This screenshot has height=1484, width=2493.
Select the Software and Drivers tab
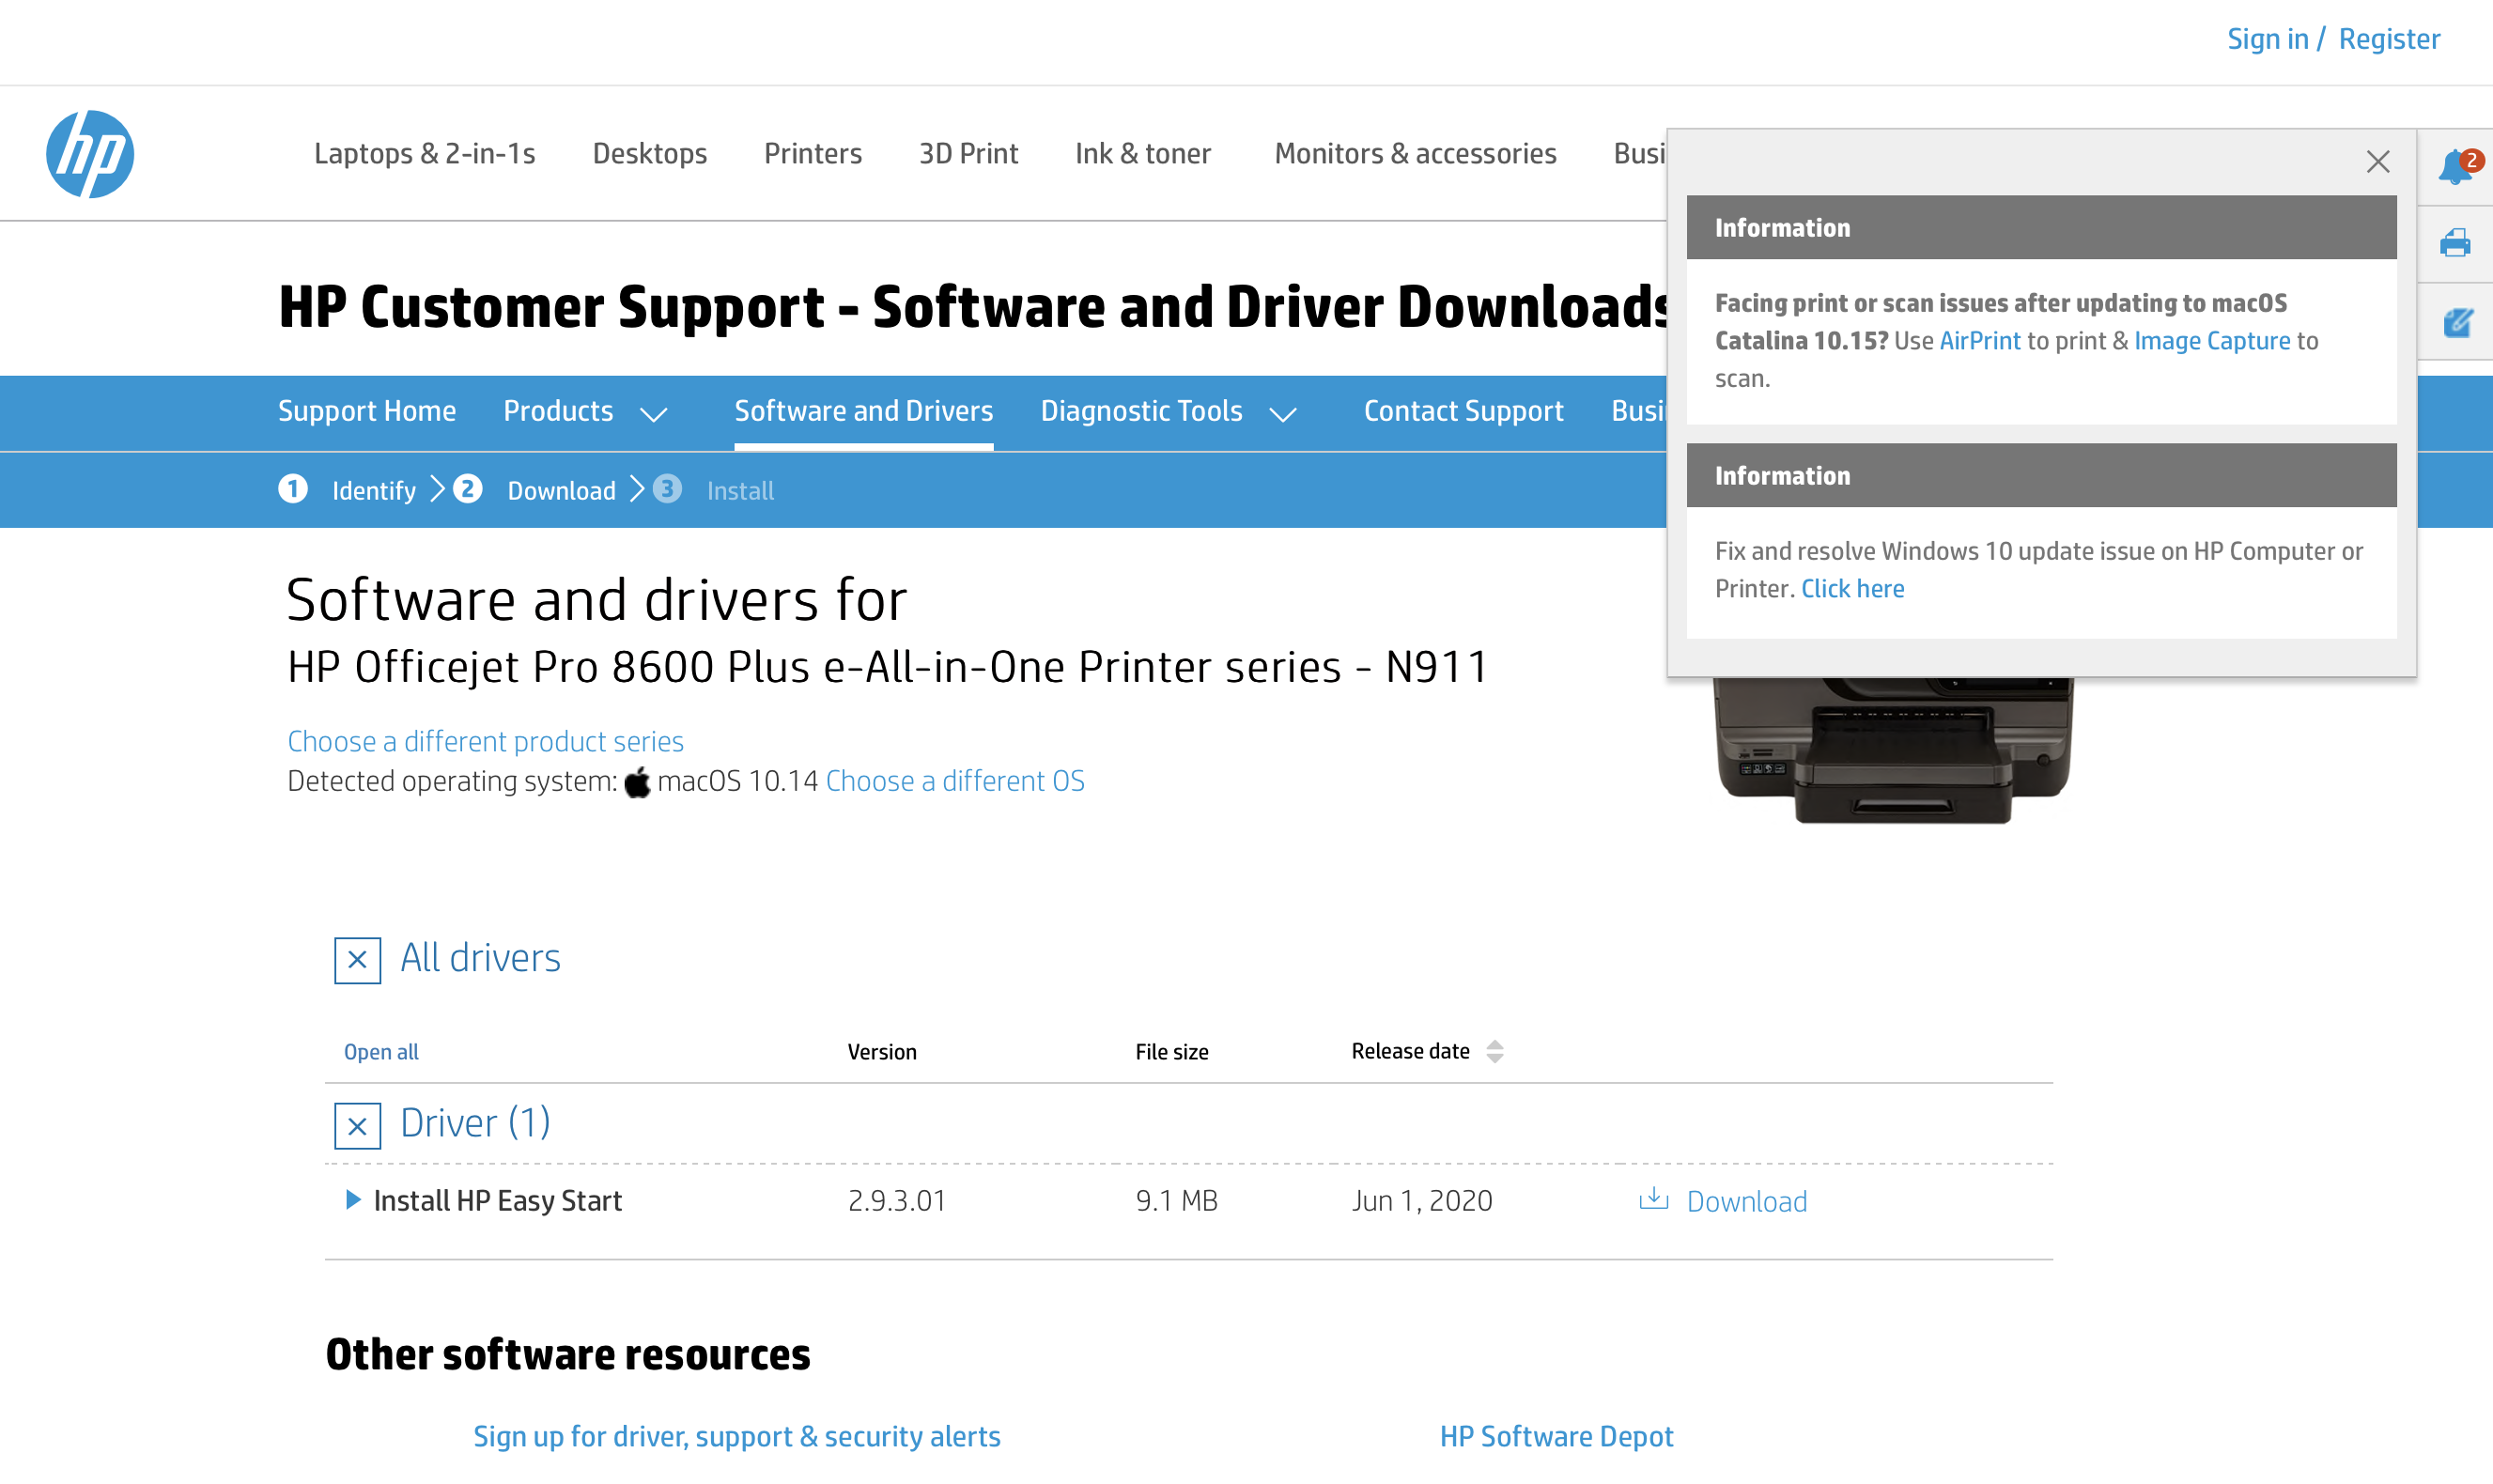coord(863,411)
